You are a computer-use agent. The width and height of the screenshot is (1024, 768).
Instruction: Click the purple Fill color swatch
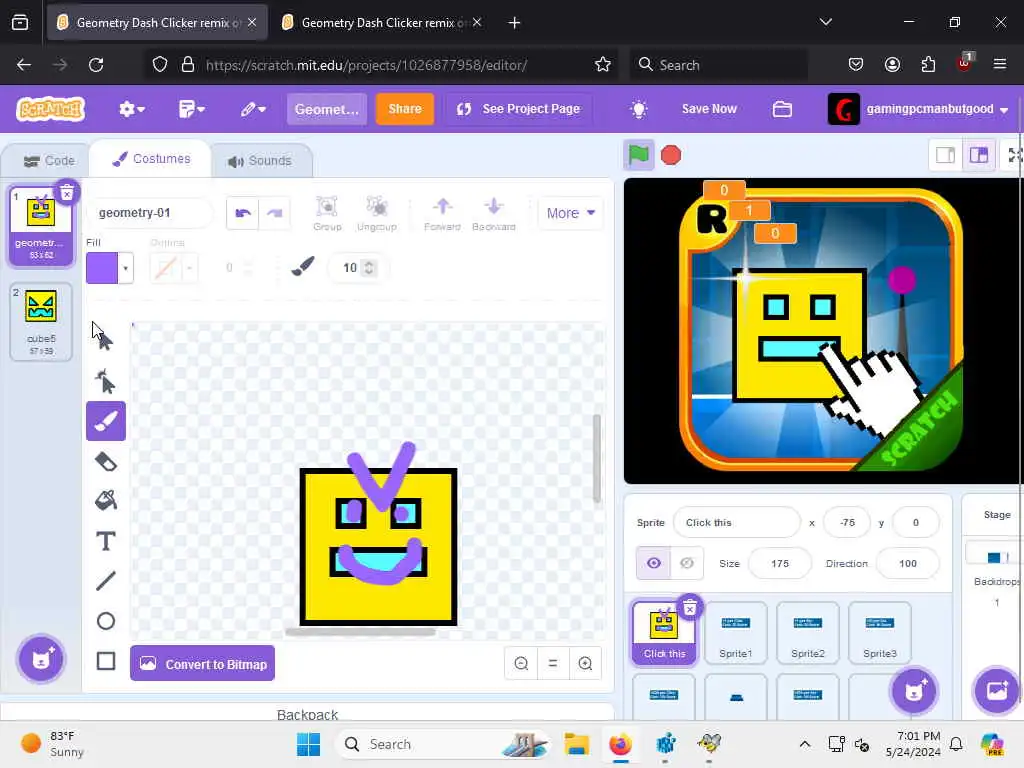pyautogui.click(x=102, y=268)
